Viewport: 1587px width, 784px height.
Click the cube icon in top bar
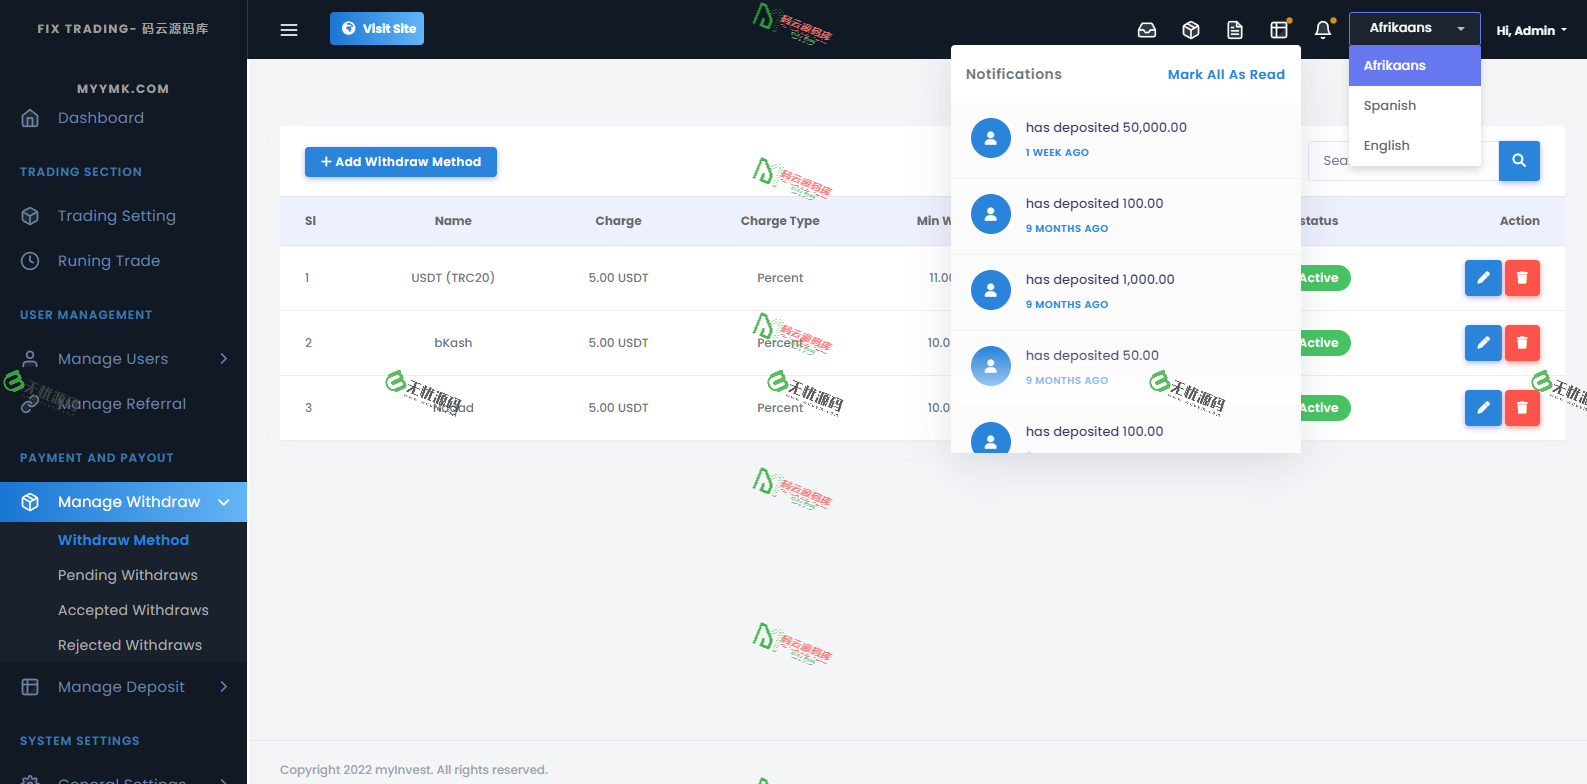pos(1190,30)
